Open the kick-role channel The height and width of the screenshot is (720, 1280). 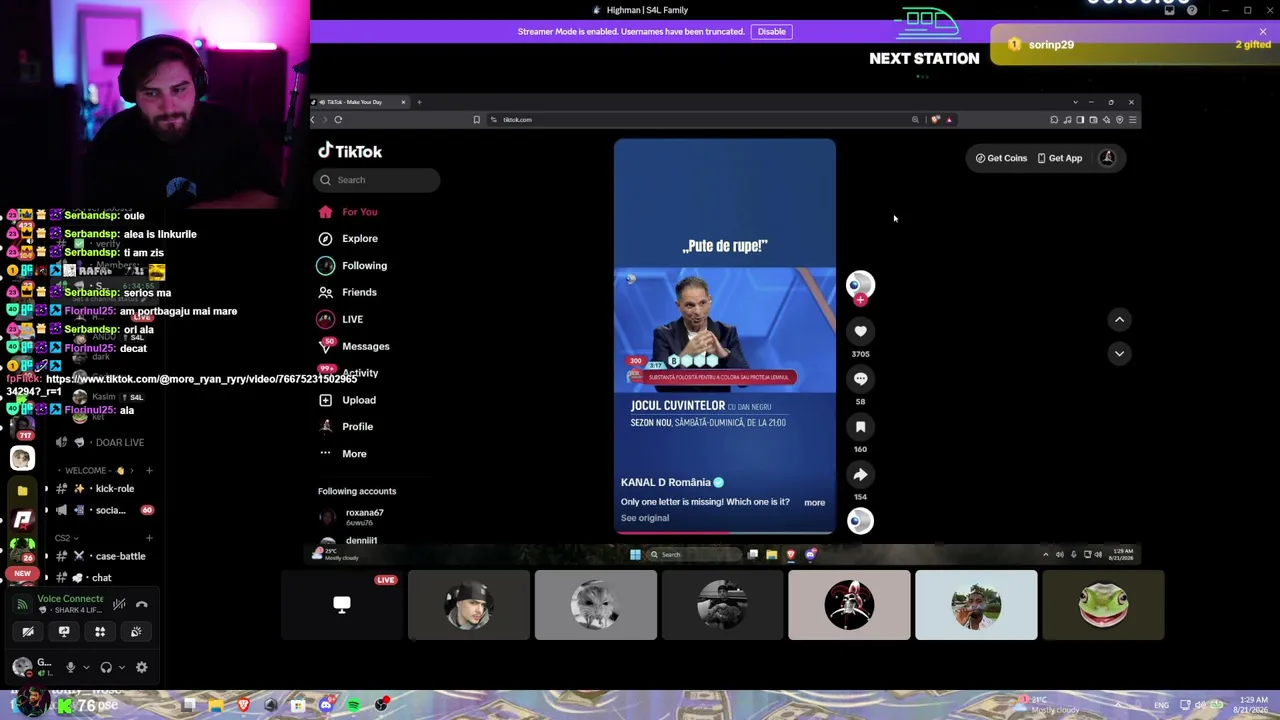pos(104,489)
